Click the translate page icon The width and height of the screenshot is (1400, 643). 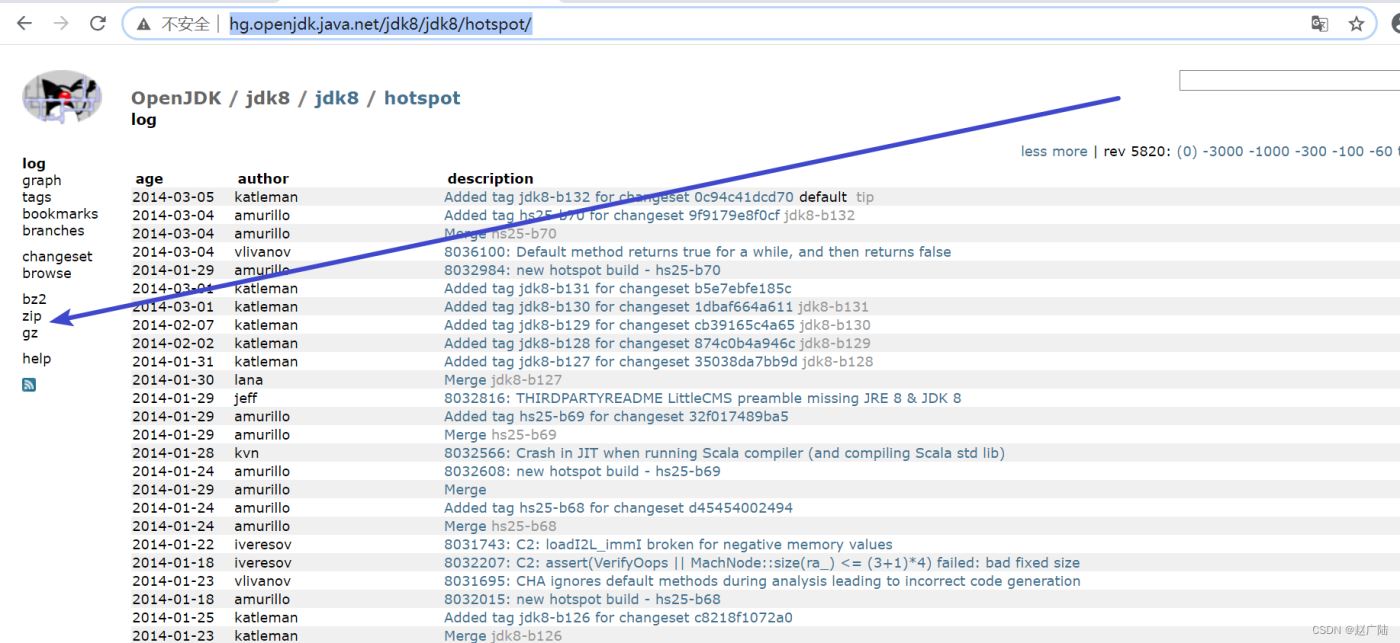pyautogui.click(x=1320, y=24)
